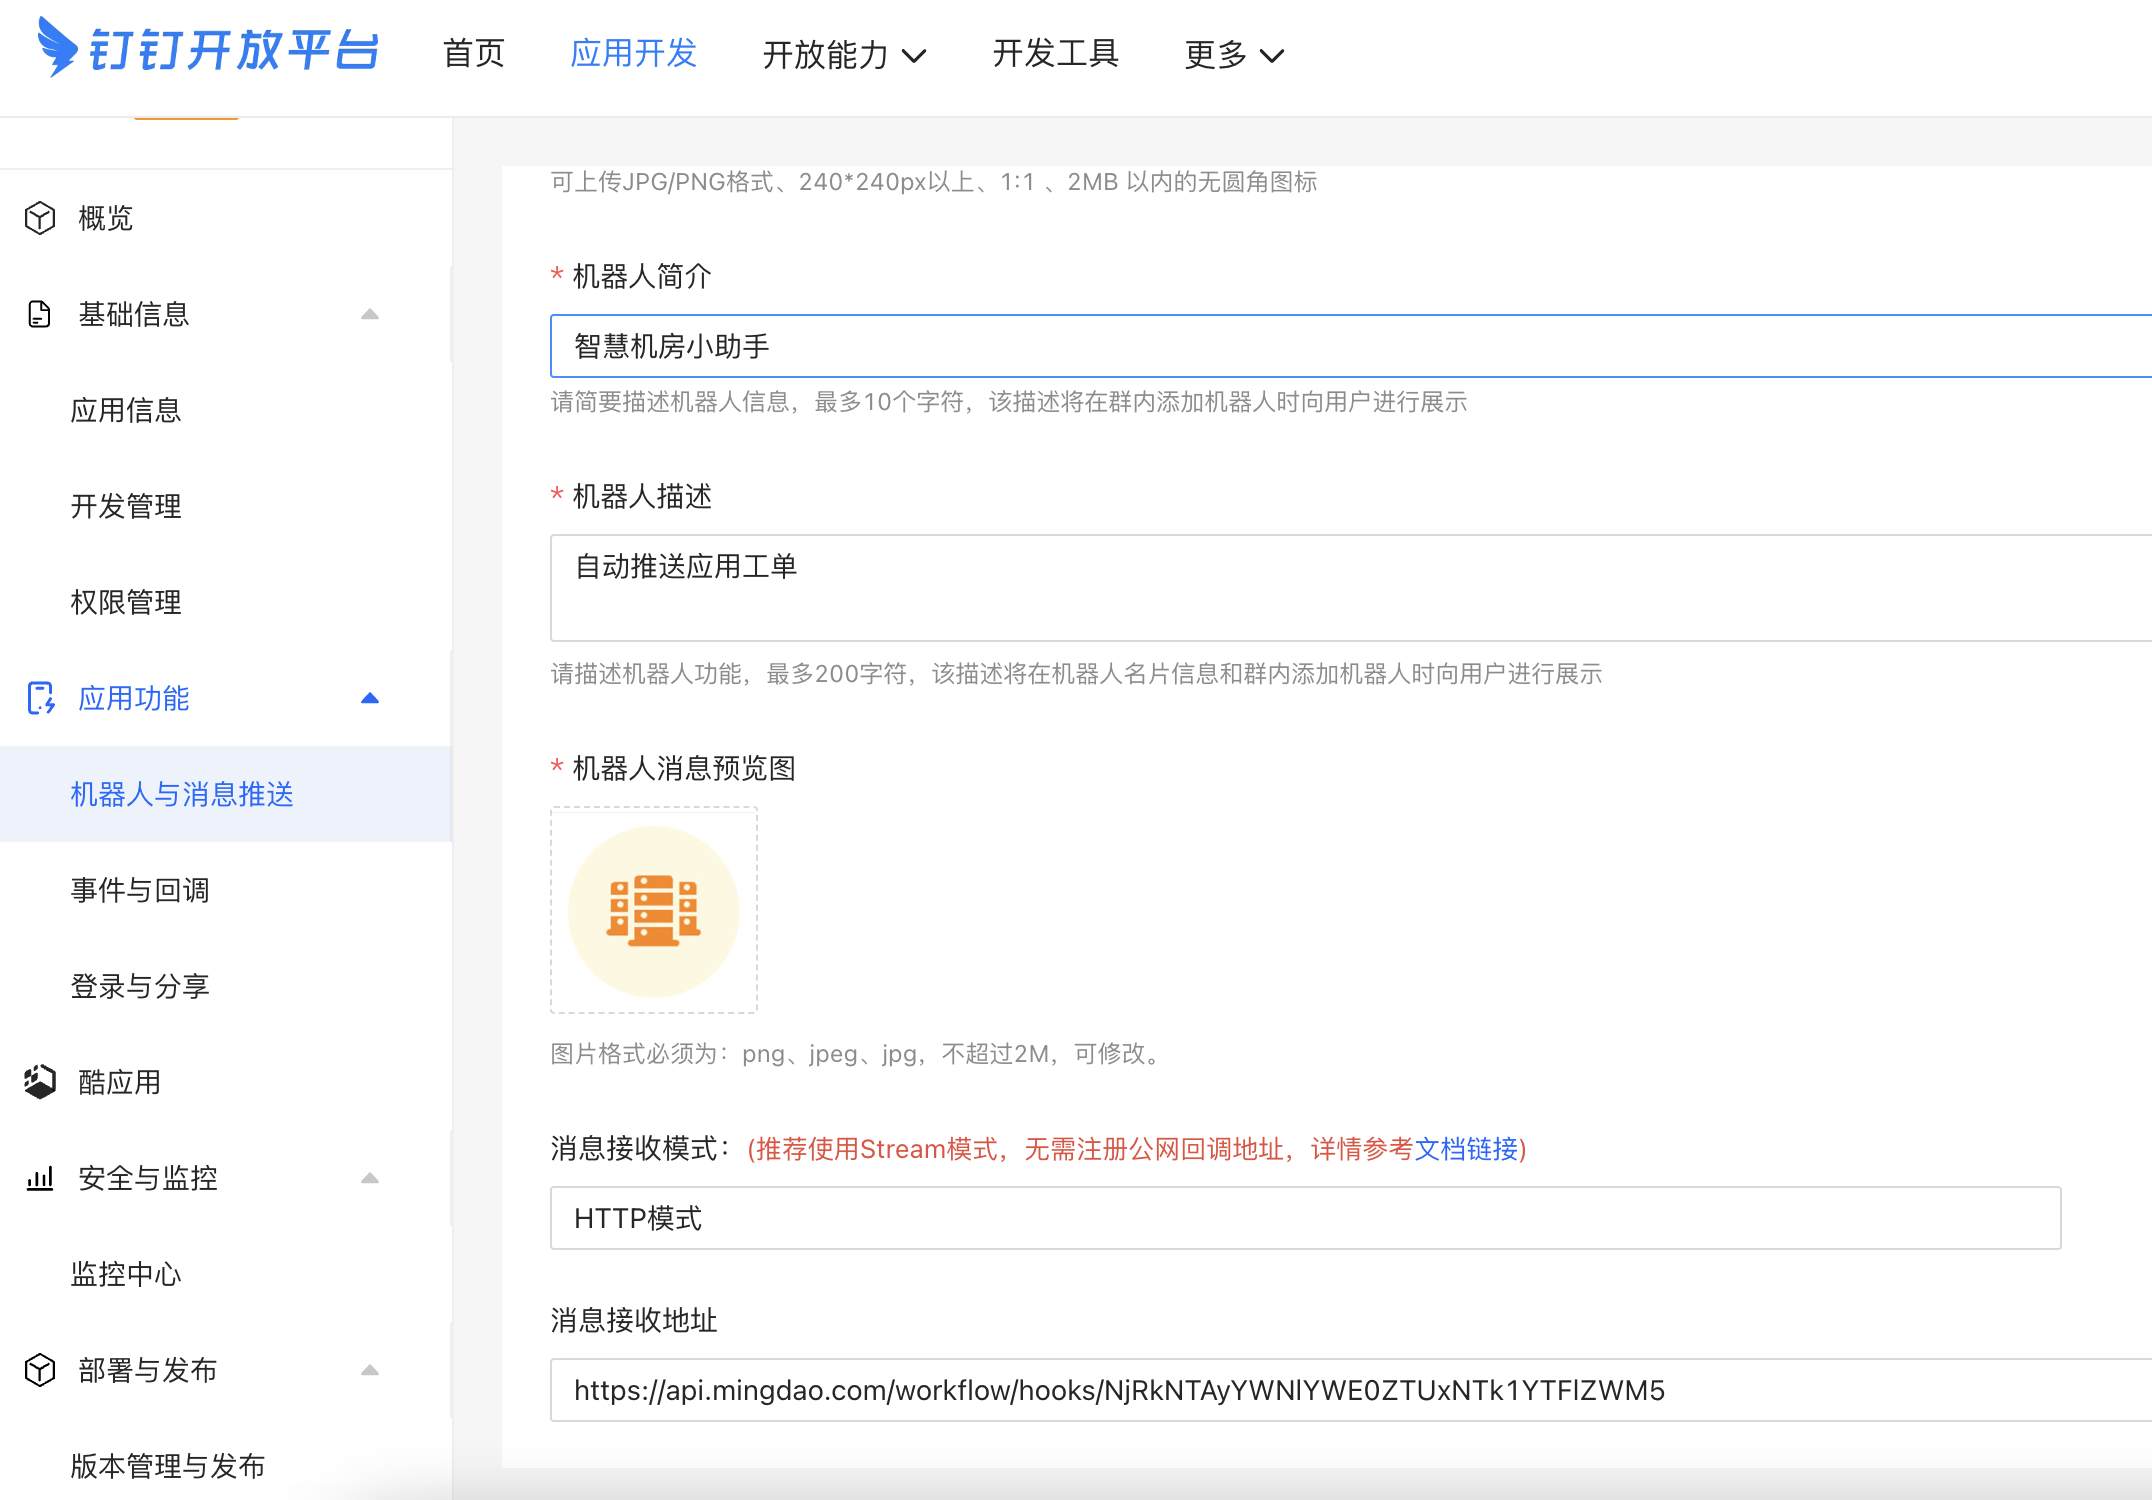Collapse the 安全与监控 section arrow
This screenshot has height=1500, width=2152.
click(370, 1178)
